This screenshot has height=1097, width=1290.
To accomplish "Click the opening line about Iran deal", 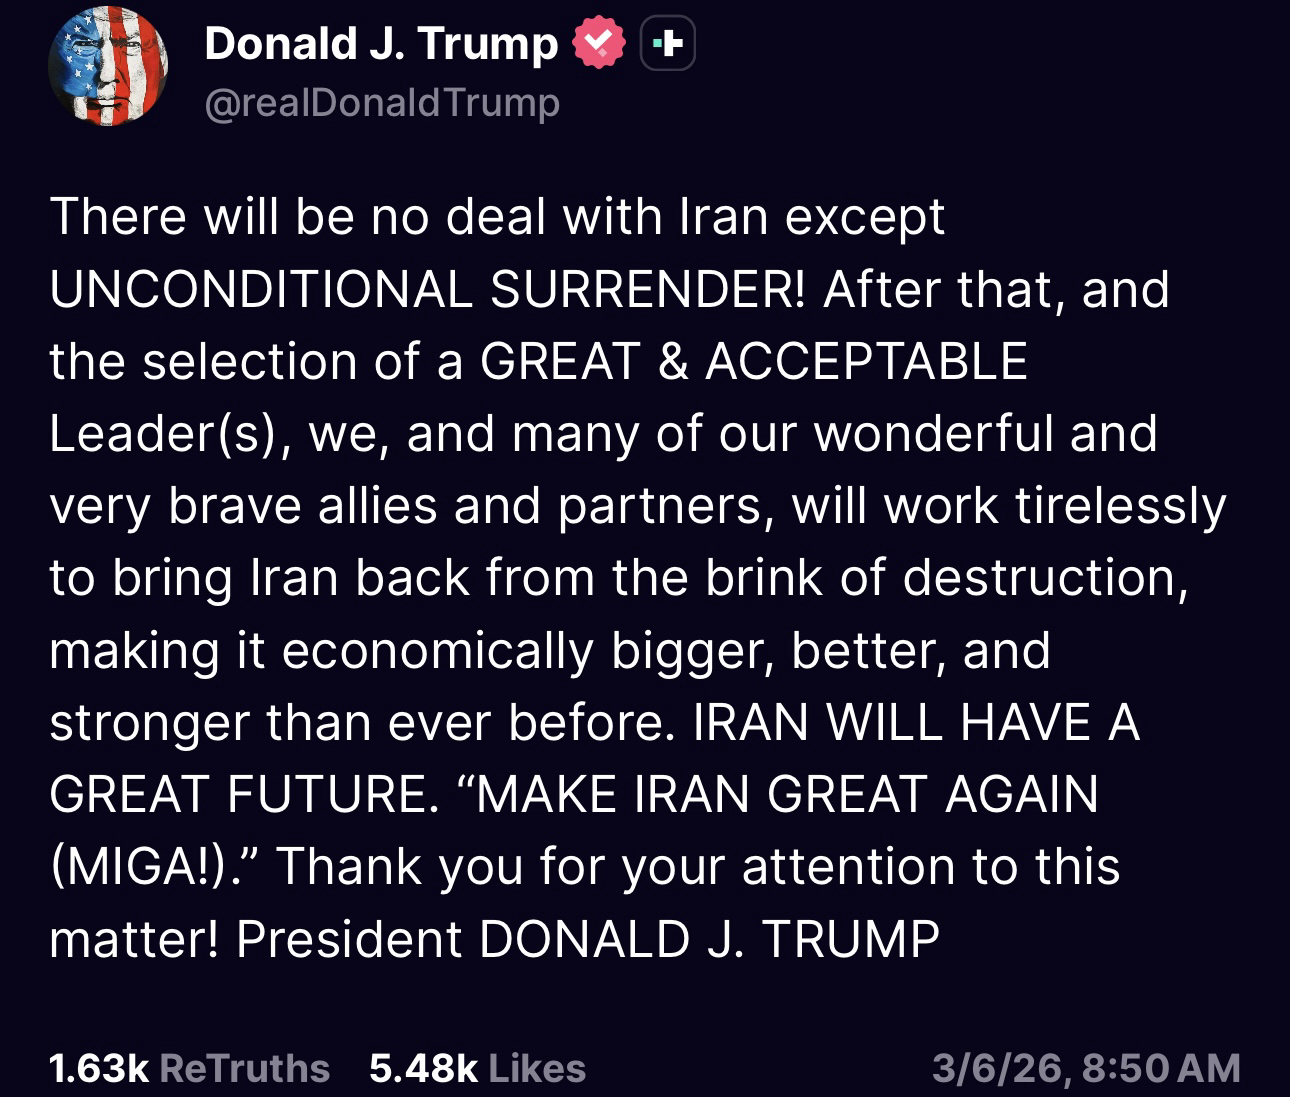I will point(497,217).
